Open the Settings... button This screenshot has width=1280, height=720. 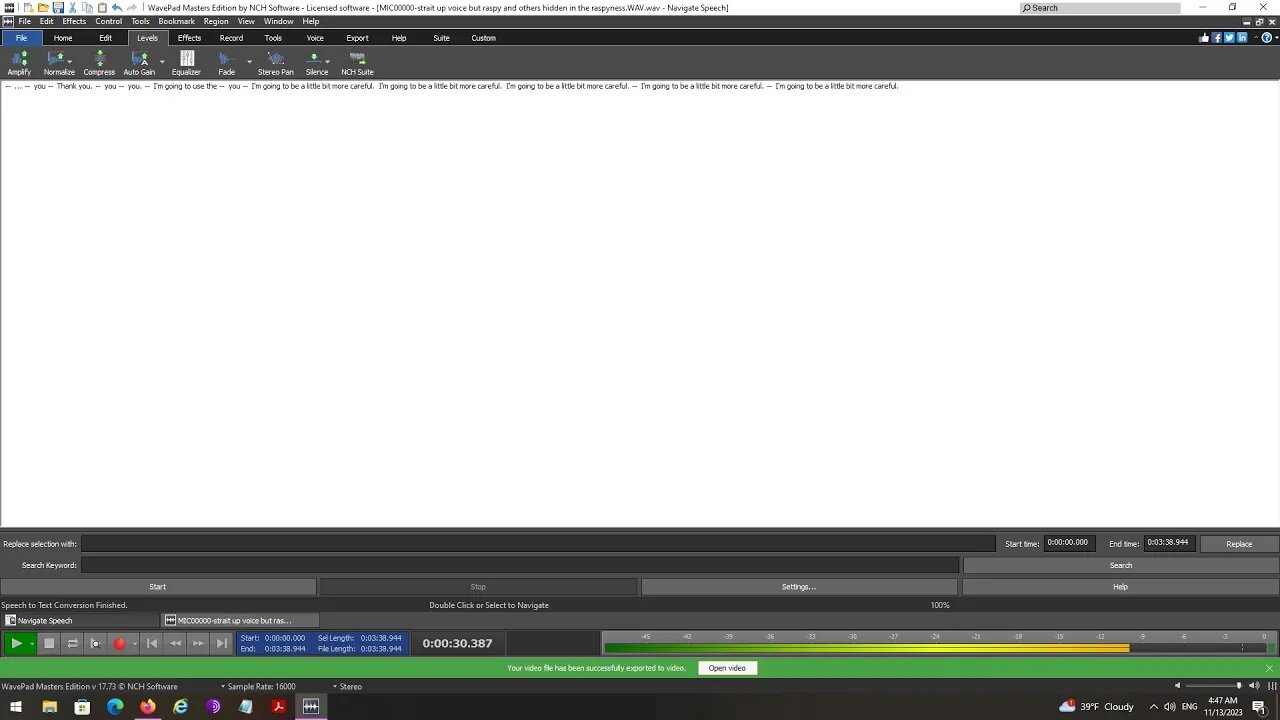click(799, 587)
